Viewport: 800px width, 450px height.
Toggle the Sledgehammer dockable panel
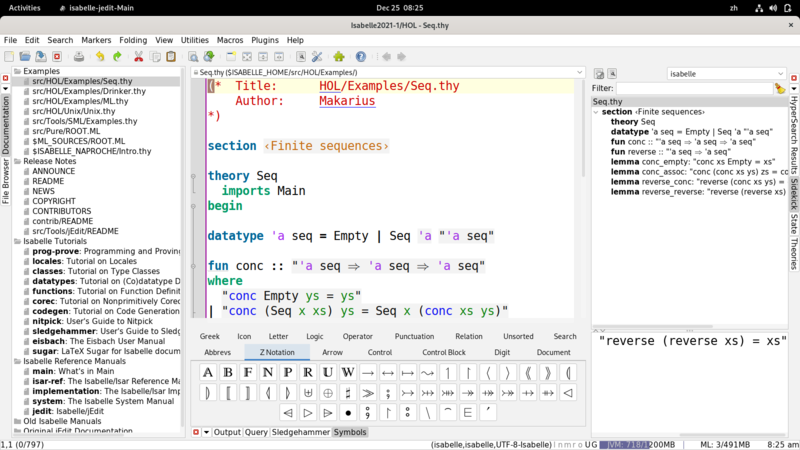click(x=301, y=432)
